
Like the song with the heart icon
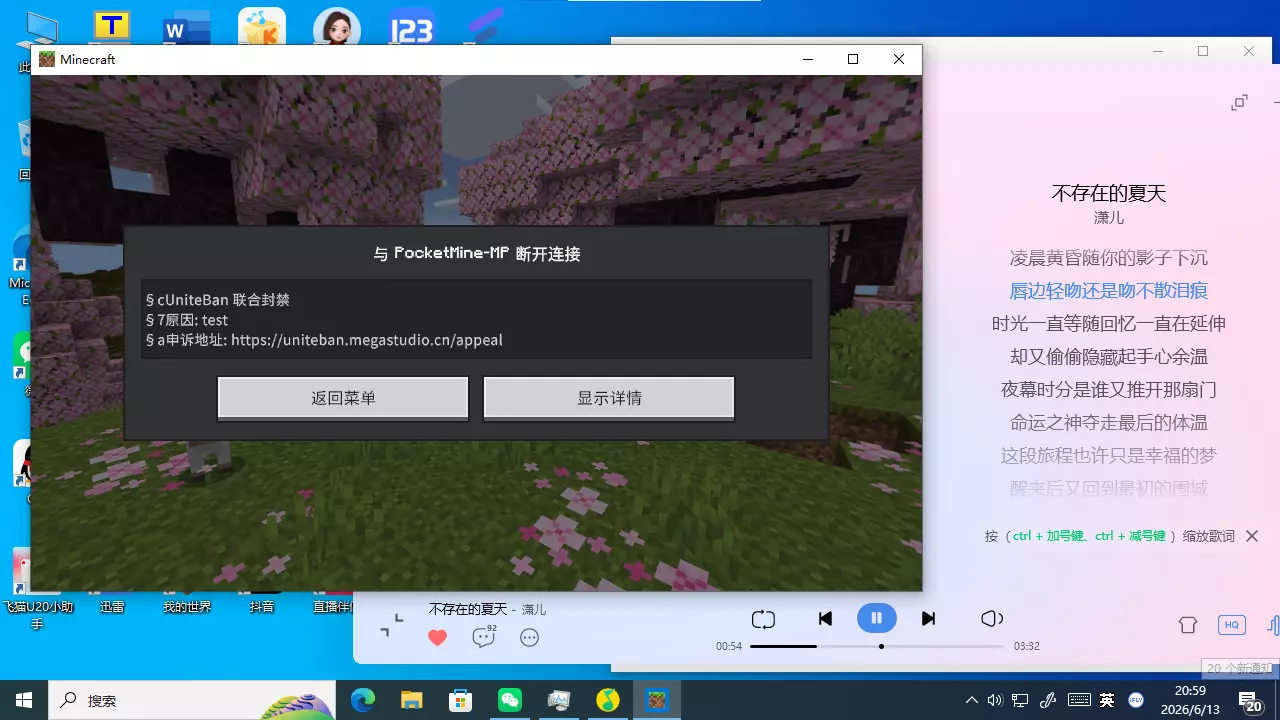coord(437,637)
